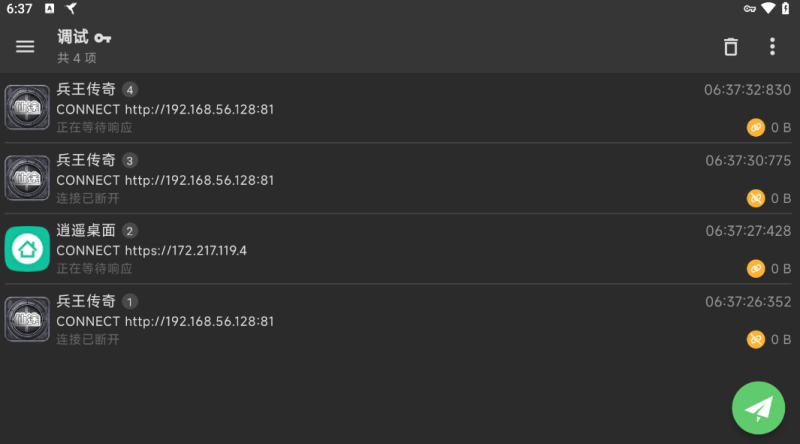
Task: Open the hamburger navigation menu
Action: pos(24,46)
